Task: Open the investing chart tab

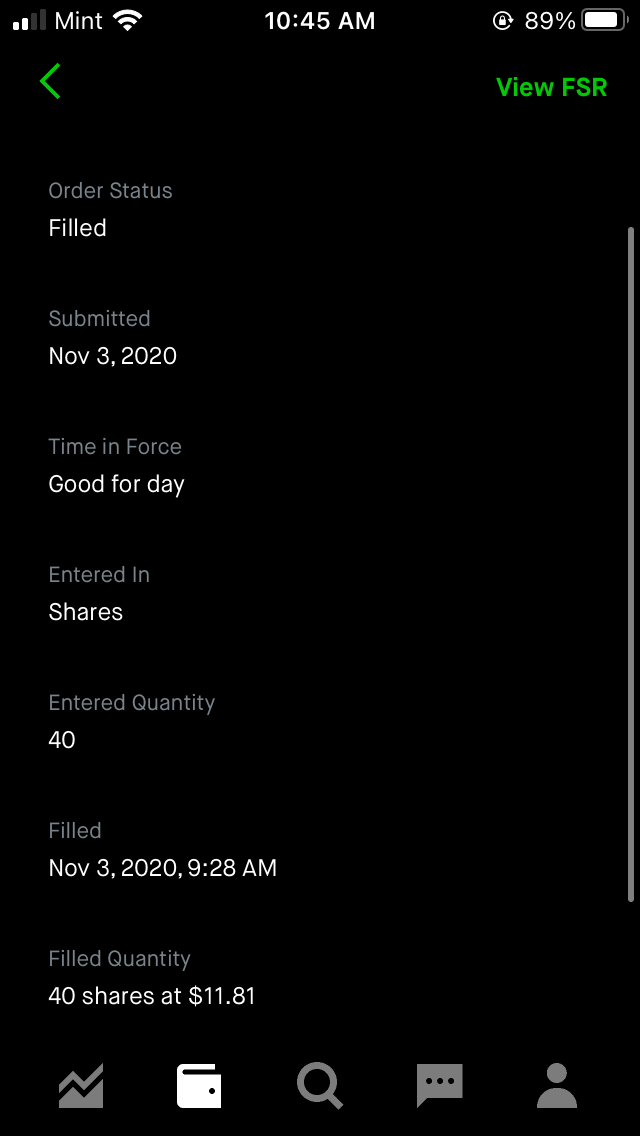Action: click(x=81, y=1086)
